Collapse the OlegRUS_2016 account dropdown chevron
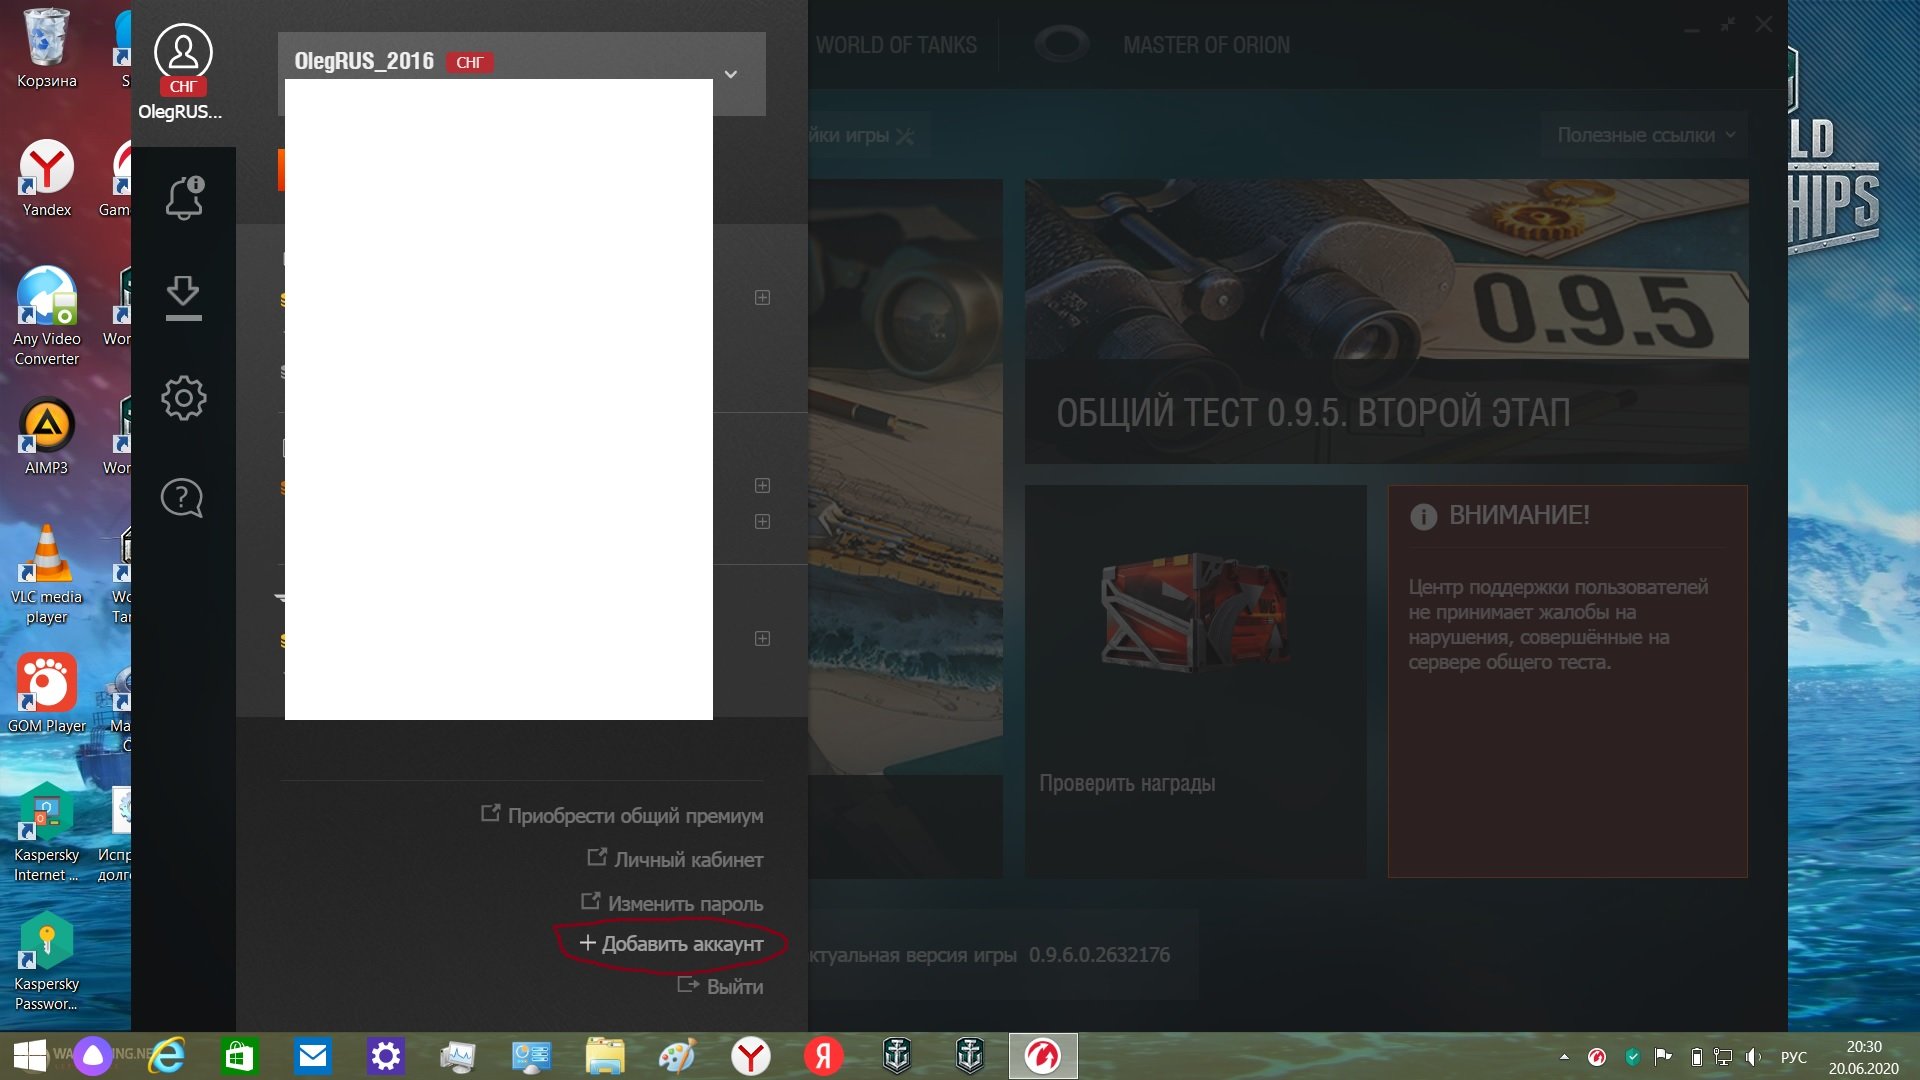The height and width of the screenshot is (1080, 1920). click(x=731, y=75)
